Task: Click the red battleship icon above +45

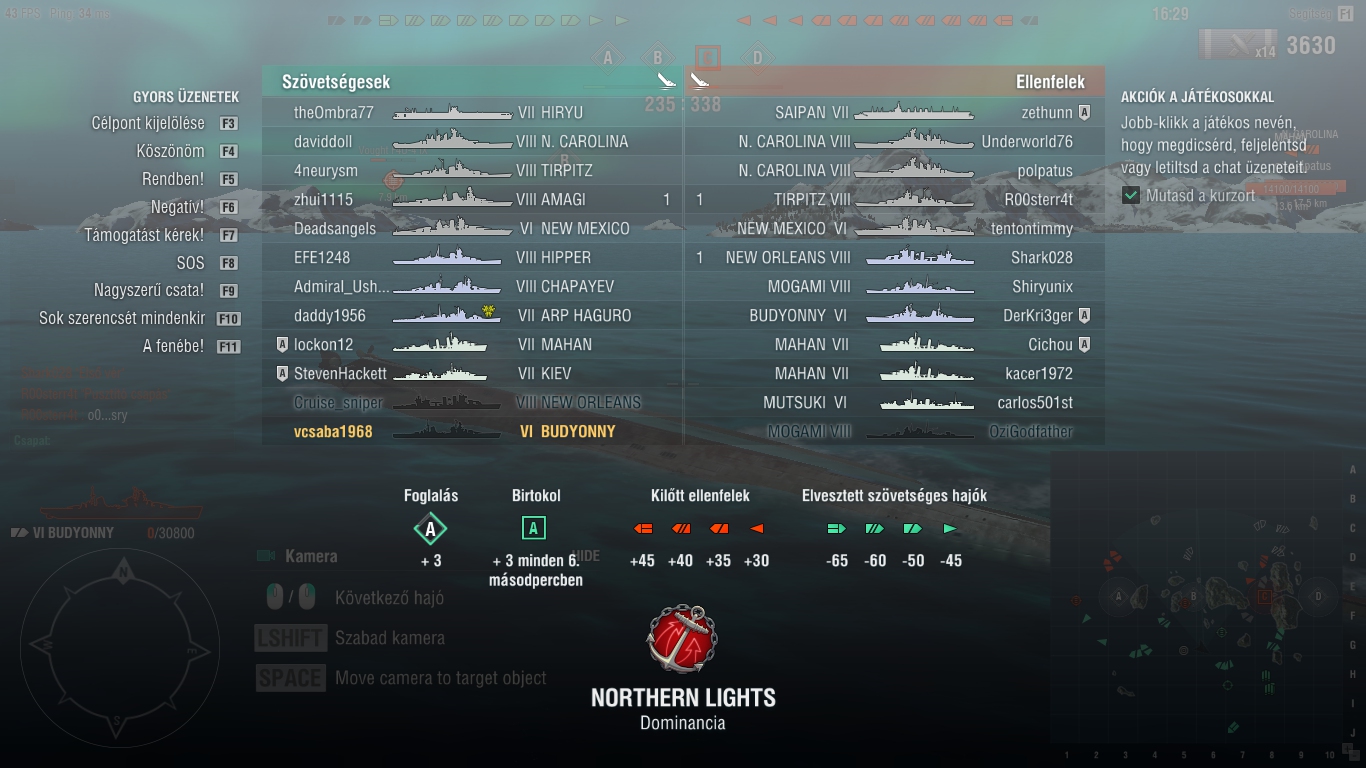Action: click(642, 528)
